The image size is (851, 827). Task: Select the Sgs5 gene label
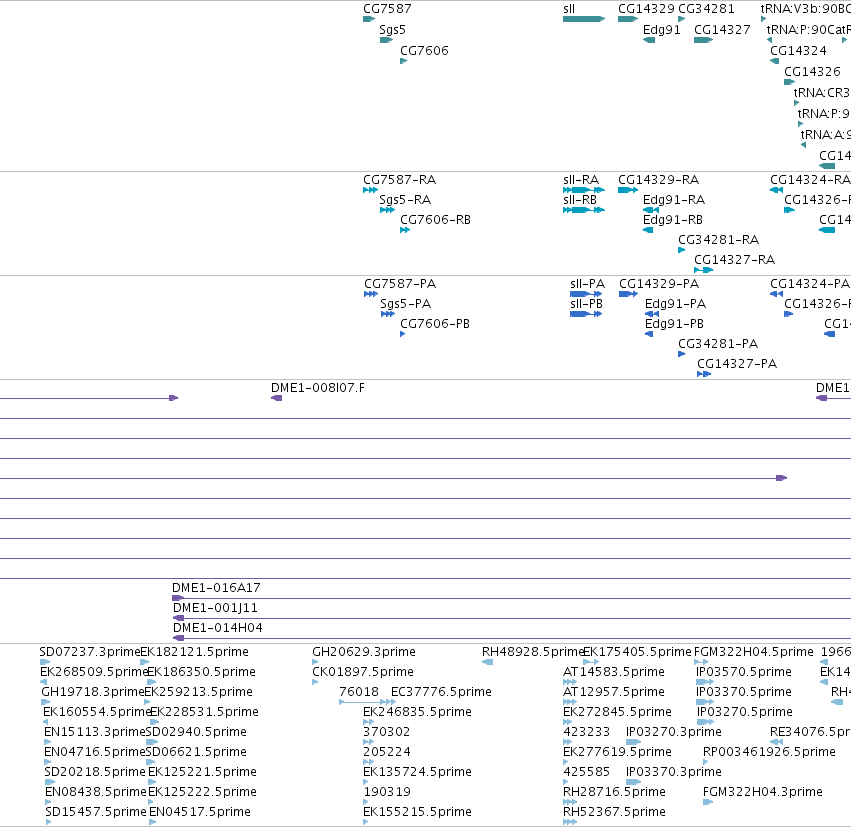pos(392,30)
